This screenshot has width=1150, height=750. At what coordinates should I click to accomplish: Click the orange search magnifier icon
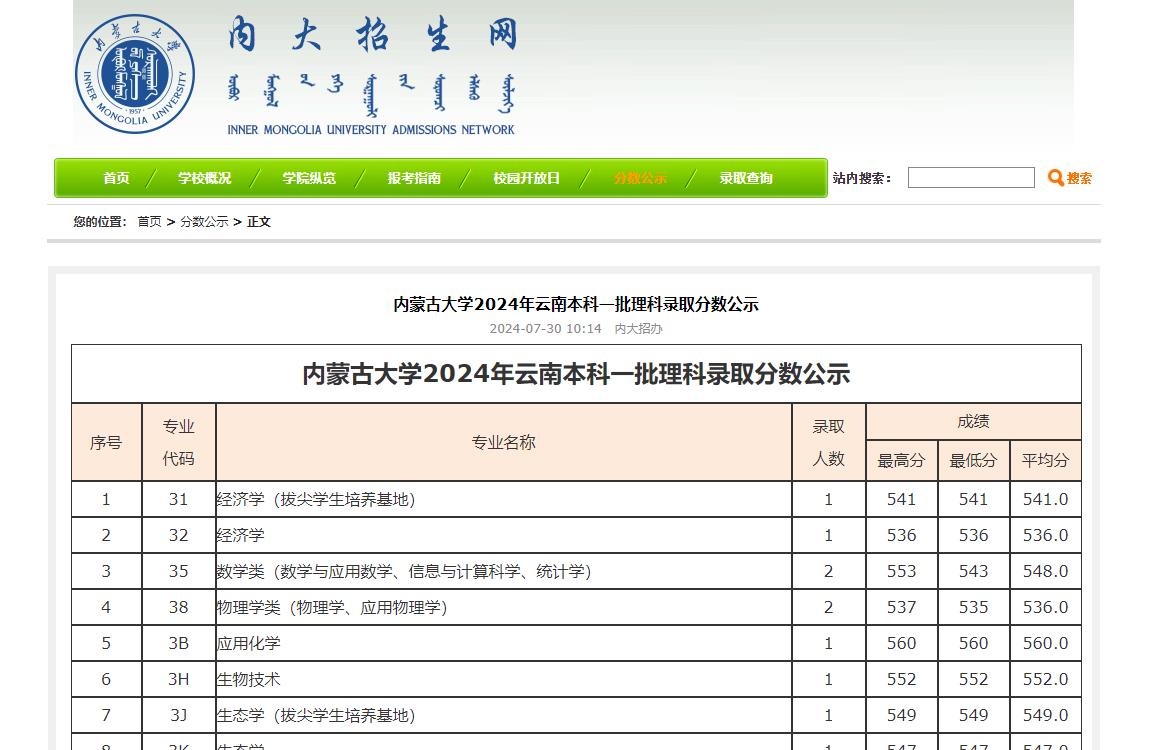pos(1055,177)
